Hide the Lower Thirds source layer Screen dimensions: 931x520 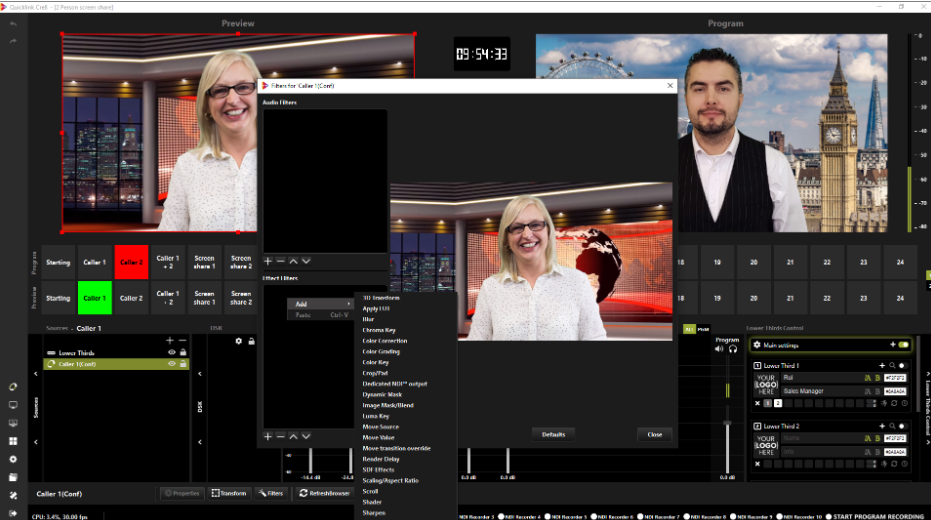click(171, 353)
